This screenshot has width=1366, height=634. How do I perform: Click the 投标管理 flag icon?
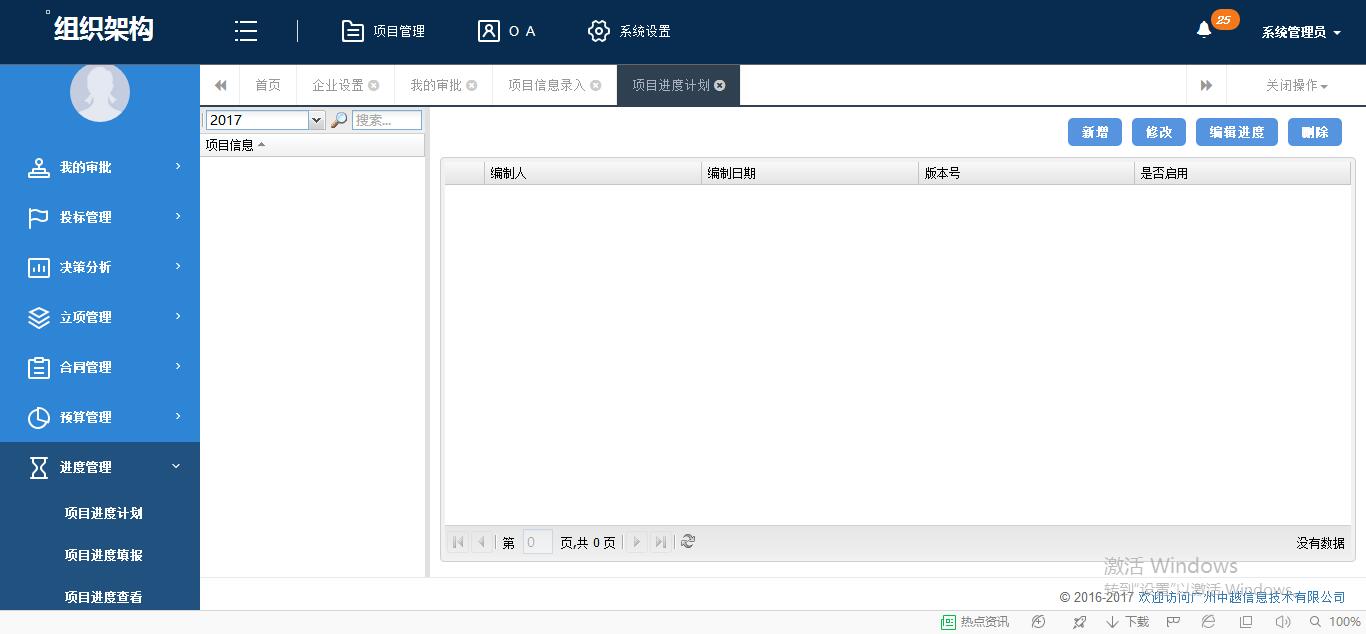(x=39, y=218)
